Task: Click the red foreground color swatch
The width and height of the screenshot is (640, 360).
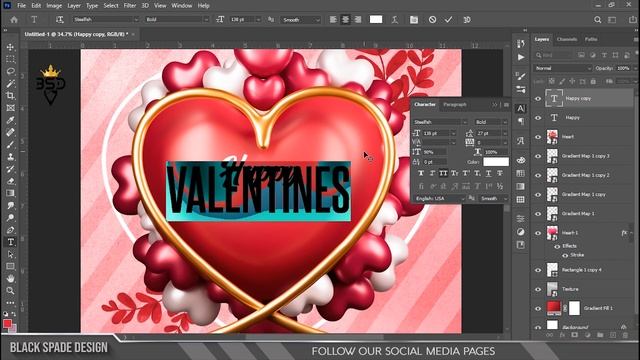Action: [7, 324]
